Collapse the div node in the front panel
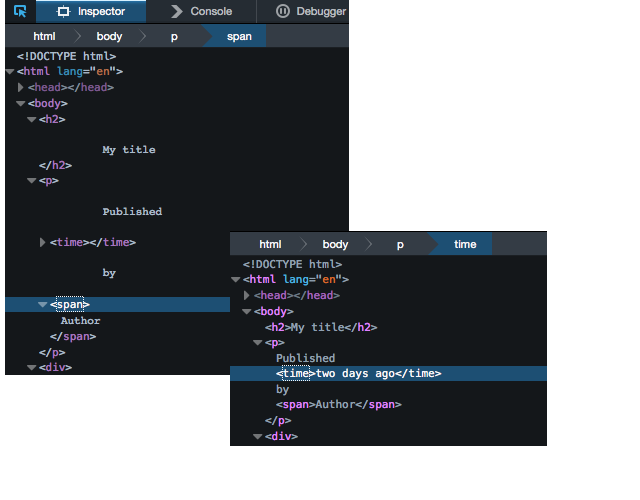640x500 pixels. 258,436
